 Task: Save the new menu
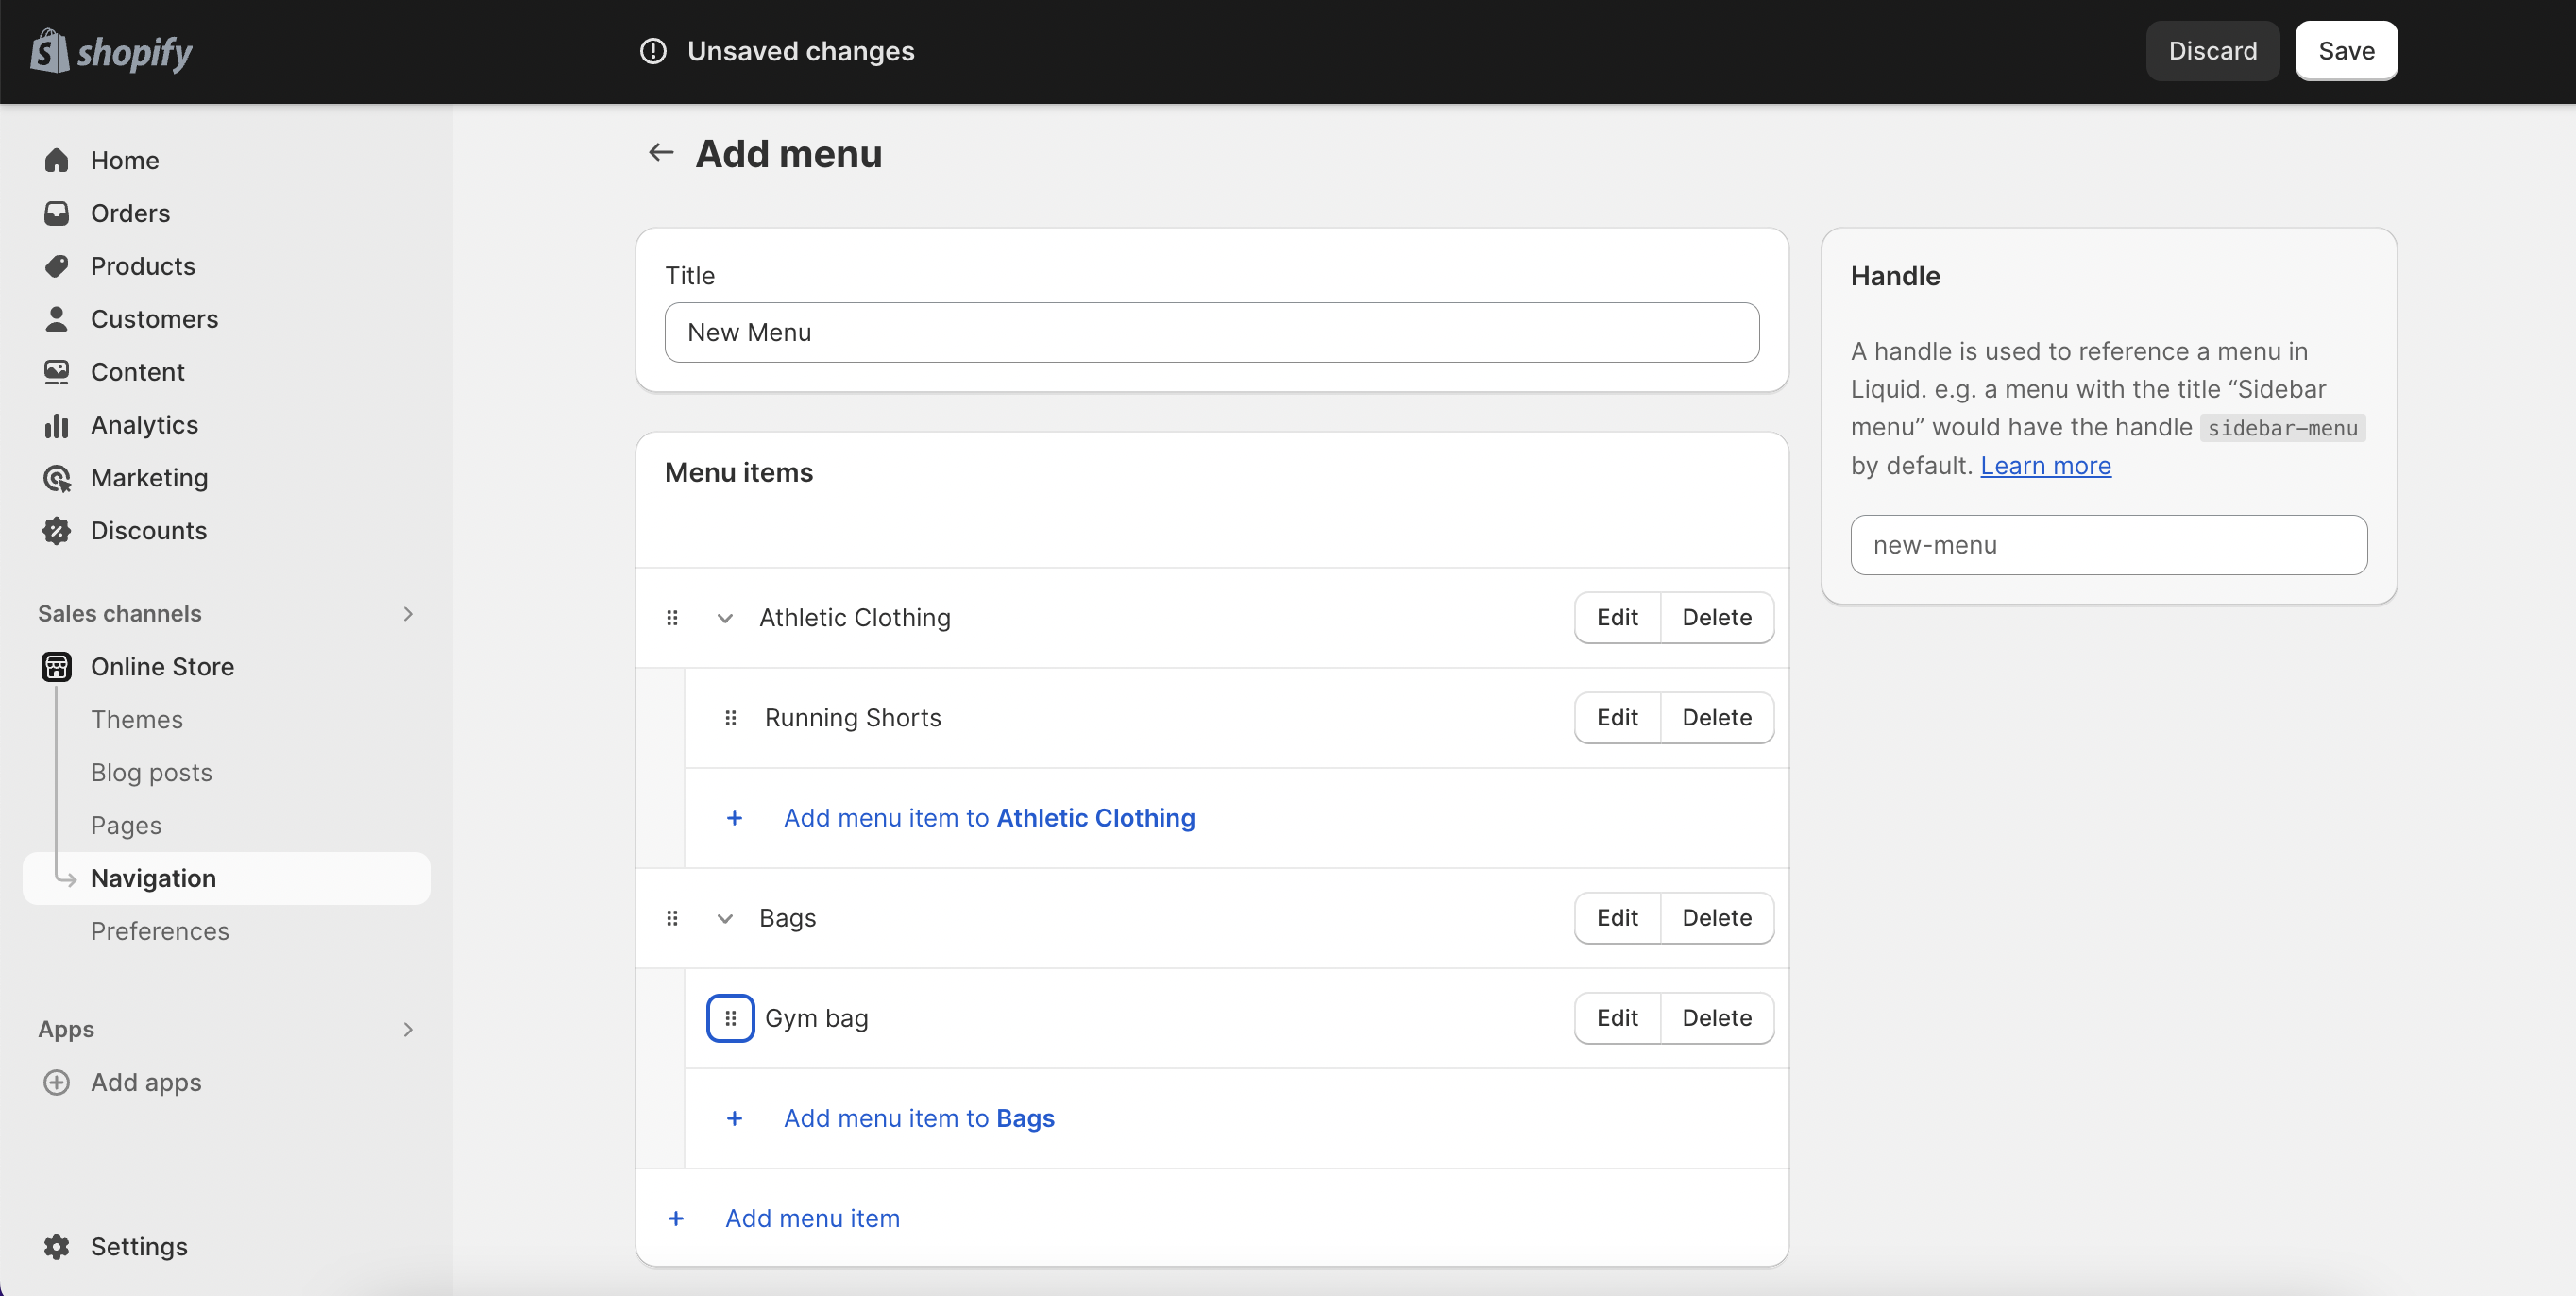2346,50
